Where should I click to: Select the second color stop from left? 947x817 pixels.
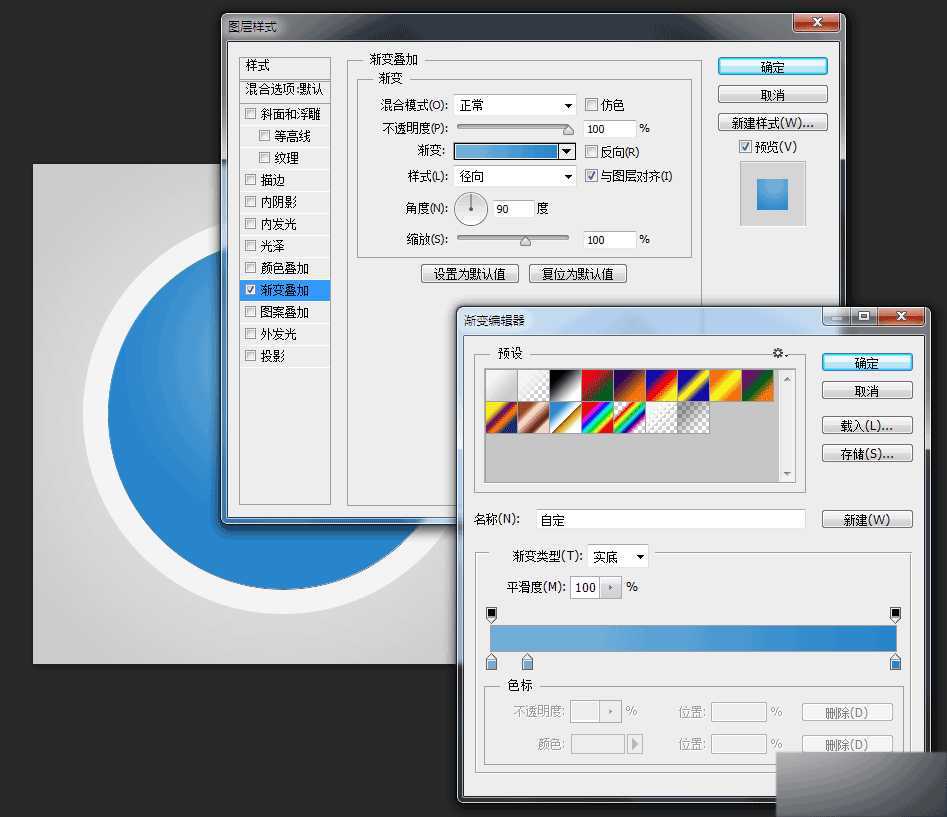pyautogui.click(x=528, y=662)
